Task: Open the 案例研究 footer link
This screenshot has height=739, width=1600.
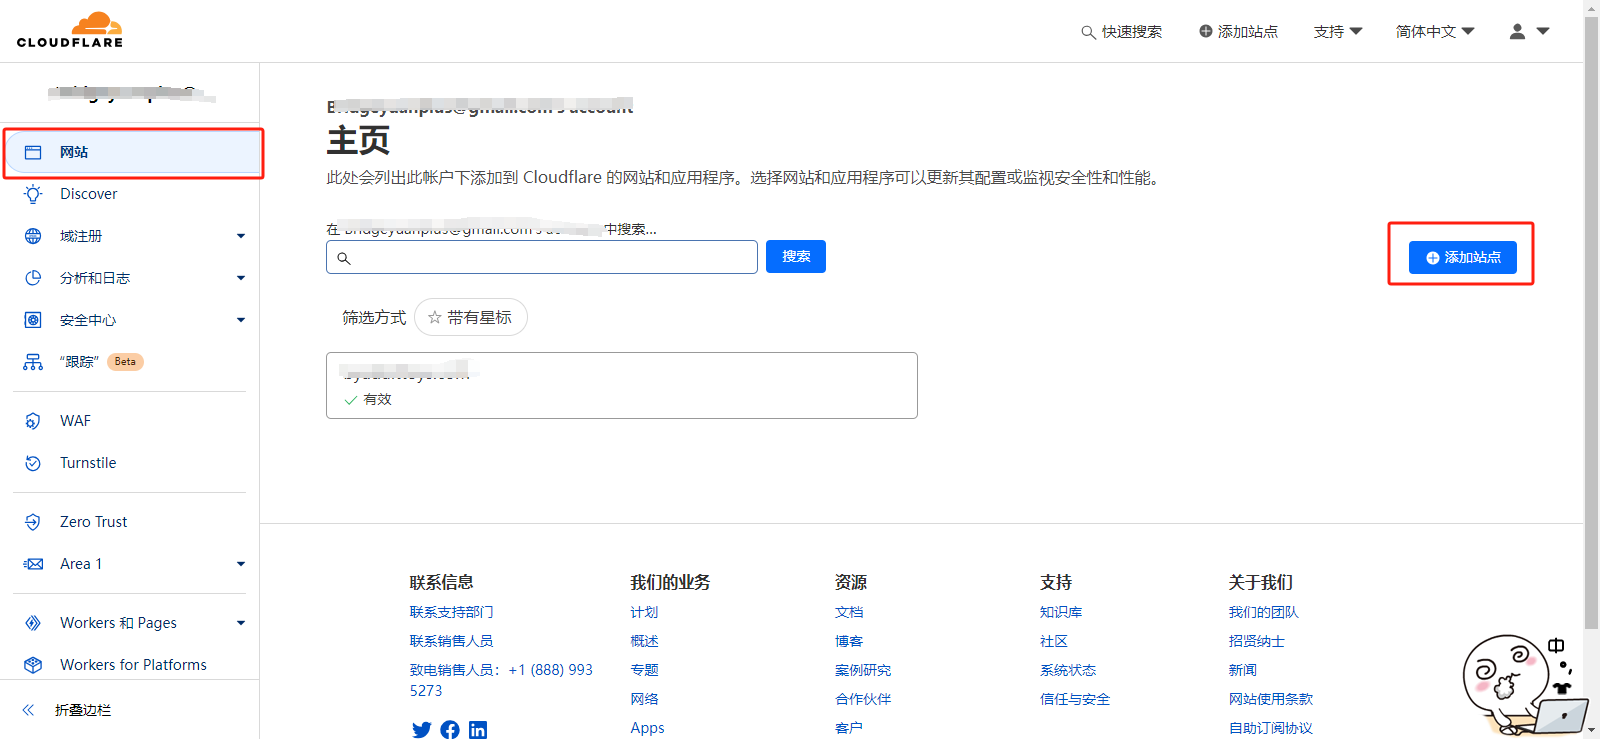Action: (x=863, y=670)
